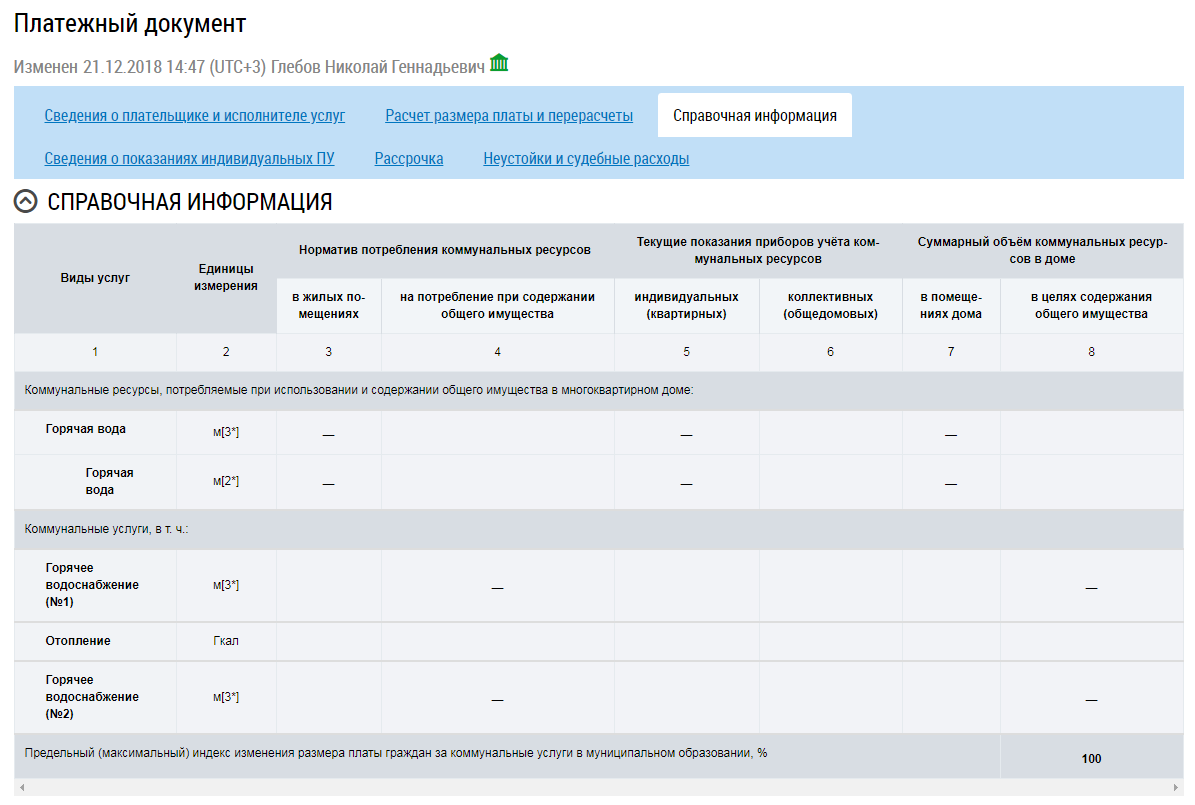Screen dimensions: 1195x805
Task: Select the active Справочная информация tab
Action: coord(755,116)
